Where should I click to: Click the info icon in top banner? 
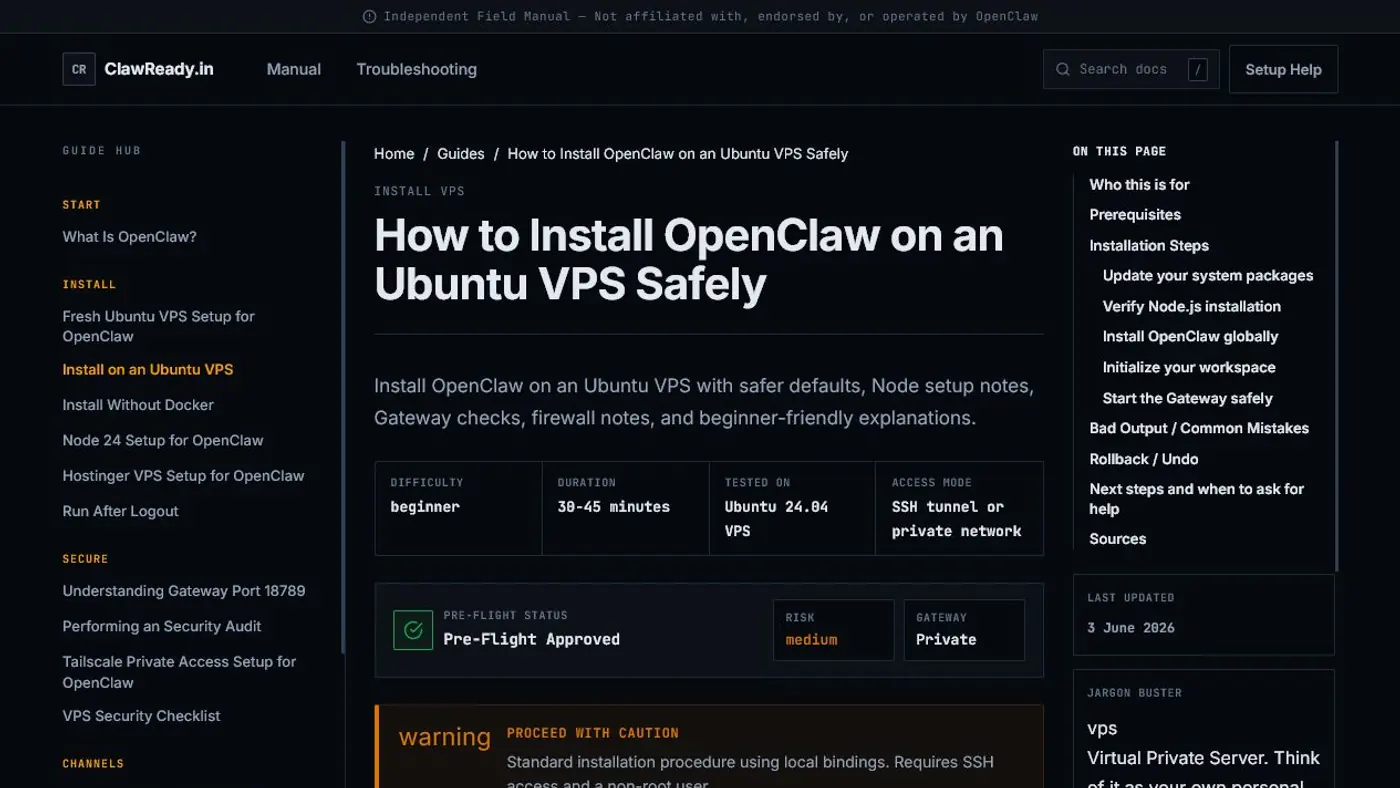369,16
